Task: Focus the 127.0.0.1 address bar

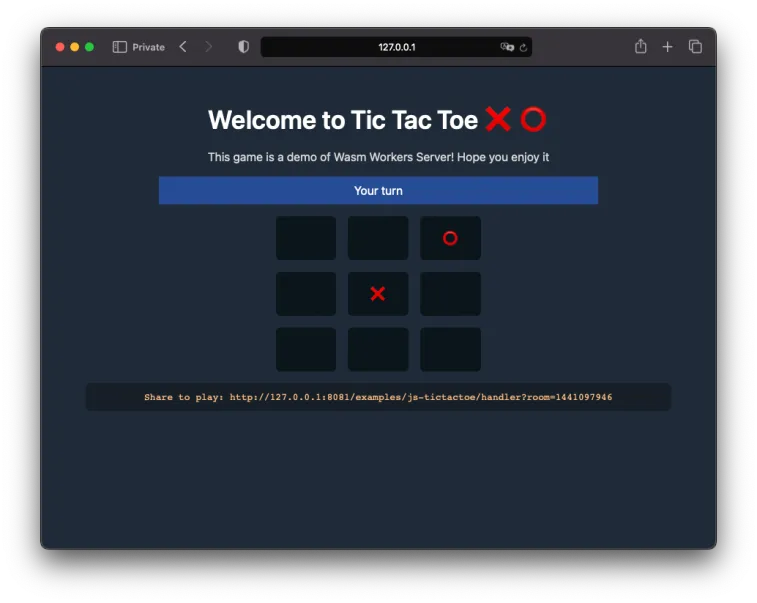Action: point(396,47)
